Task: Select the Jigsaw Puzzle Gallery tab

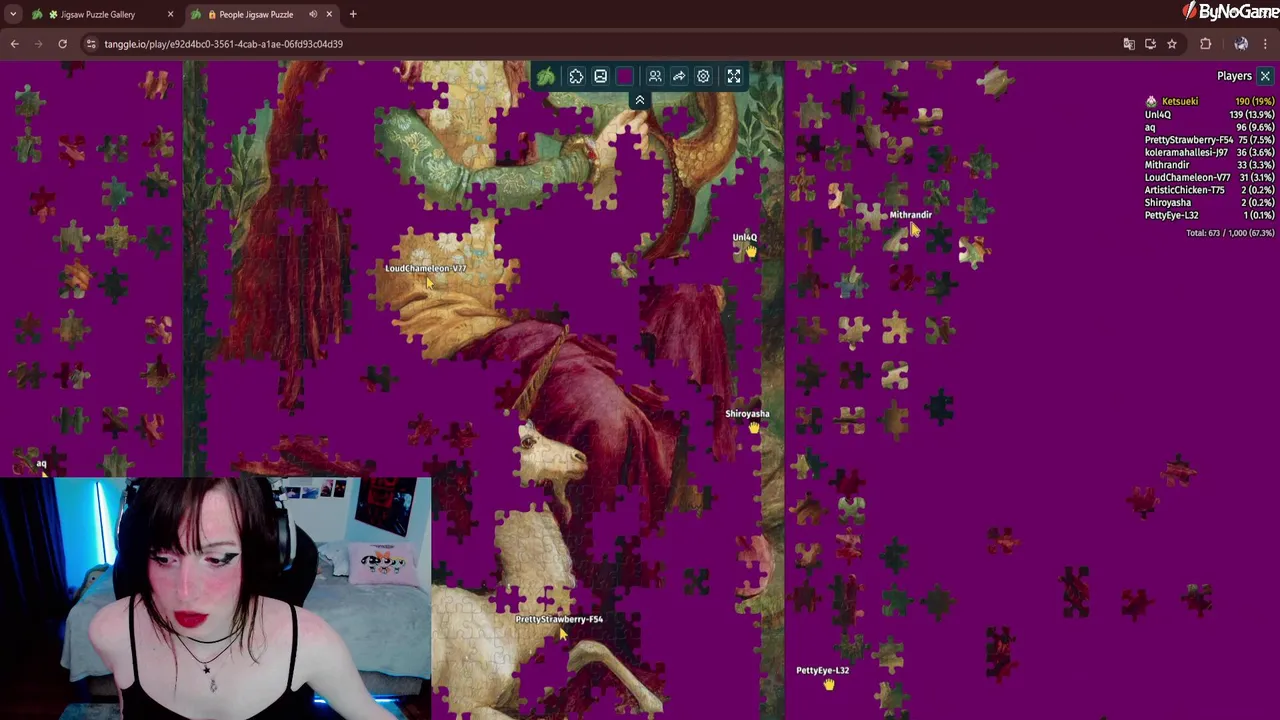Action: (x=103, y=14)
